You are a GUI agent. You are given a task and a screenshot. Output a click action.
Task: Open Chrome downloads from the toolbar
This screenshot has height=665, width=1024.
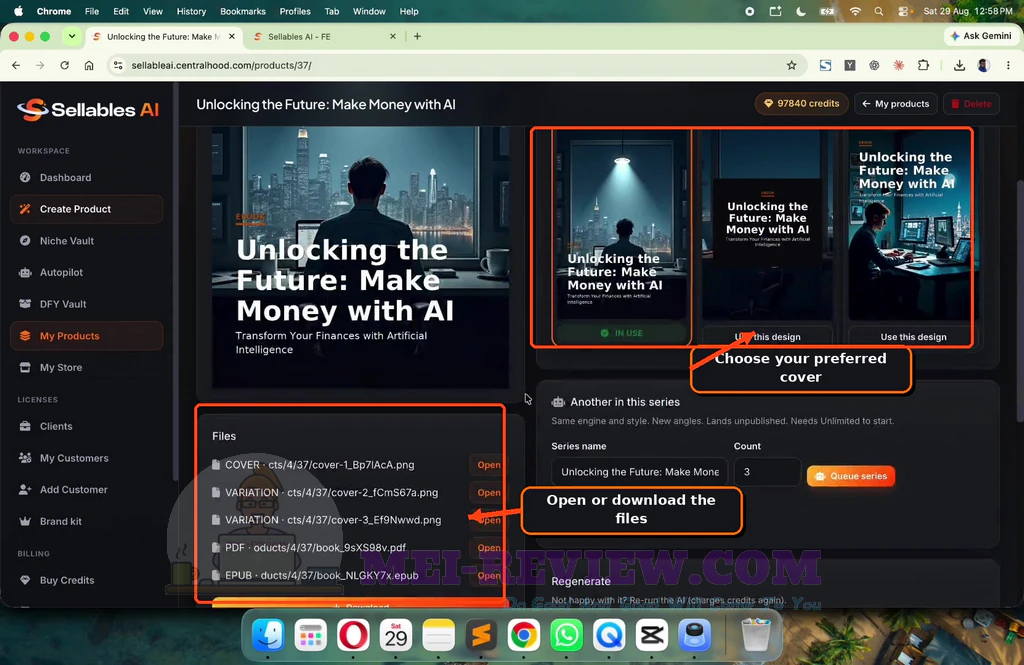click(x=959, y=65)
